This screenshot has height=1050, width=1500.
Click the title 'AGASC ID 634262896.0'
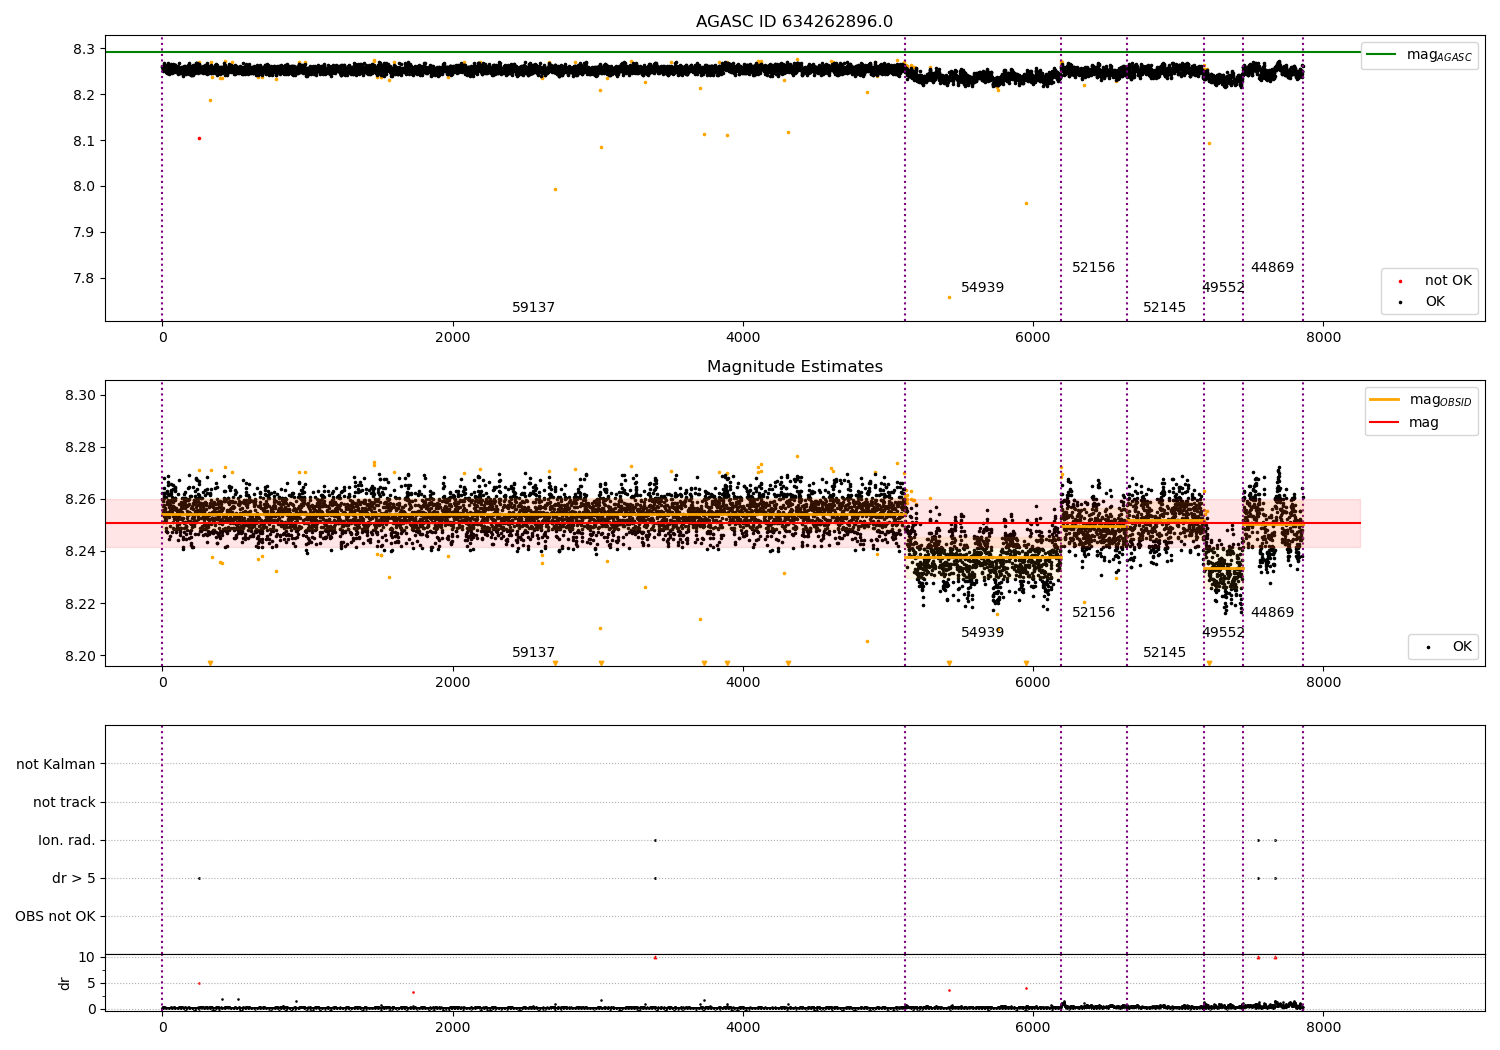tap(794, 22)
